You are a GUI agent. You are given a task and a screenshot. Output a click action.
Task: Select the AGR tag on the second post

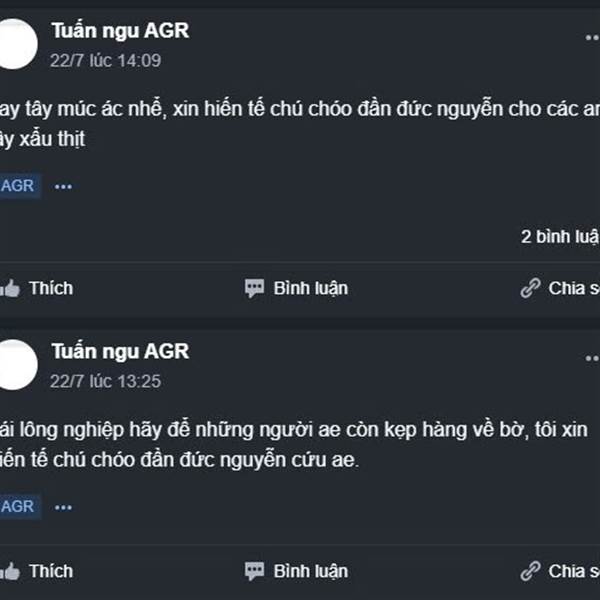(18, 506)
